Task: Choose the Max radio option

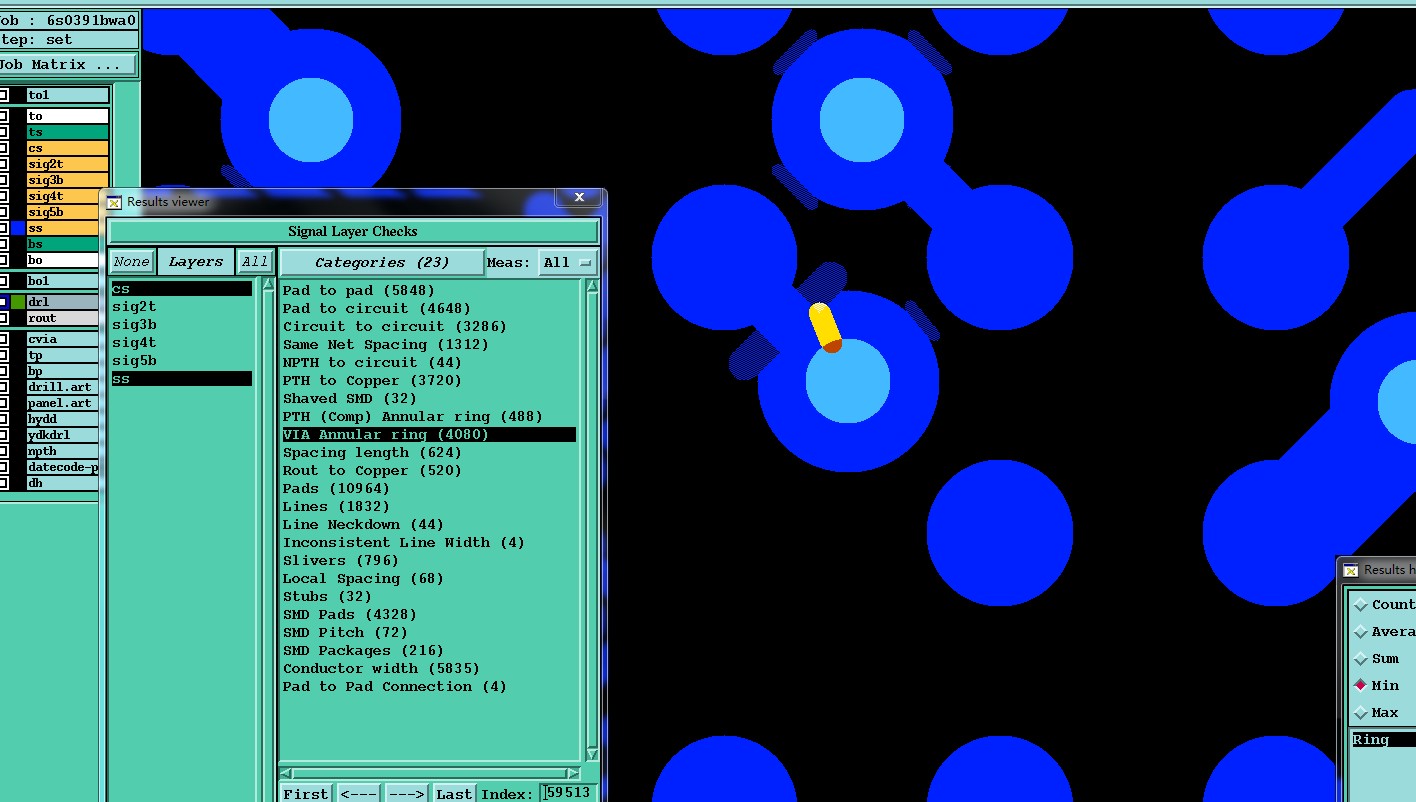Action: click(x=1360, y=713)
